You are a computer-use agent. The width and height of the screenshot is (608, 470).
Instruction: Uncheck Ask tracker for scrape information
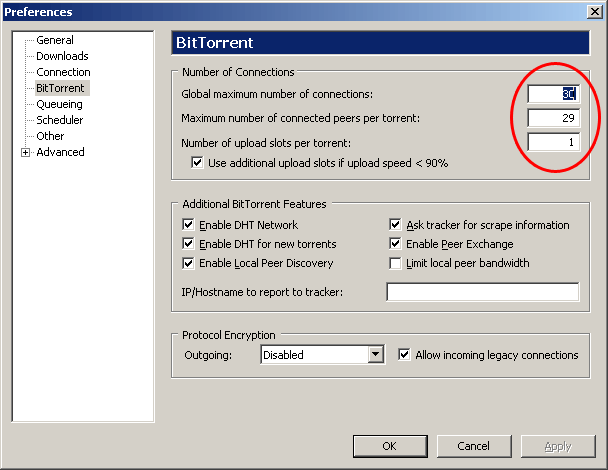(x=395, y=225)
